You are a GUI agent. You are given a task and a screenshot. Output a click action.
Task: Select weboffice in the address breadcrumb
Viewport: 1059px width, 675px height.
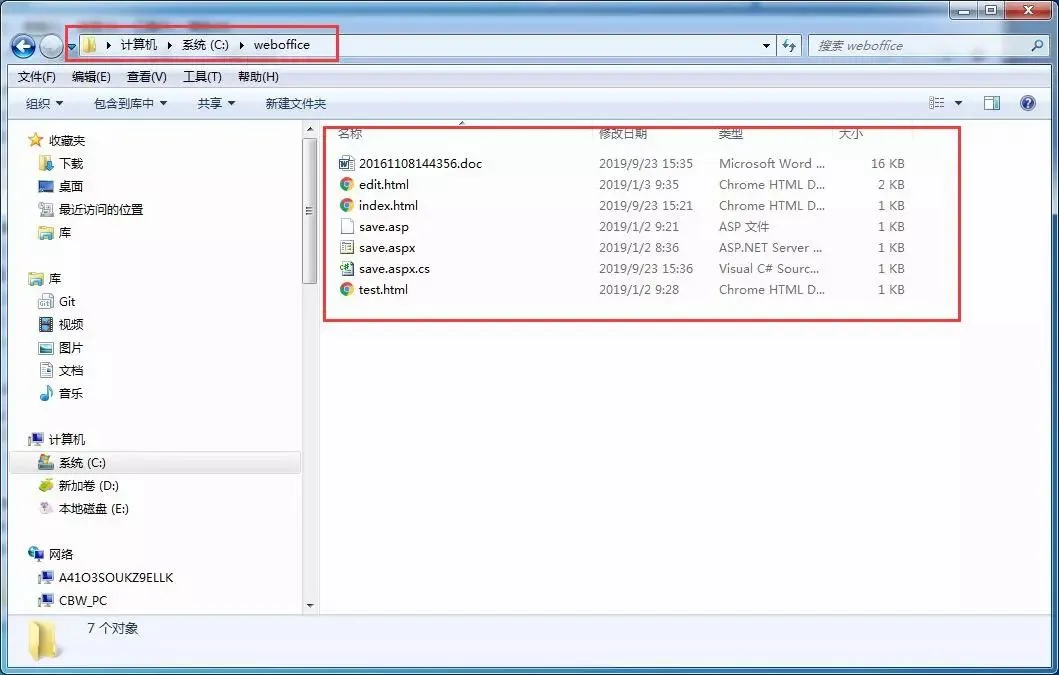click(282, 45)
